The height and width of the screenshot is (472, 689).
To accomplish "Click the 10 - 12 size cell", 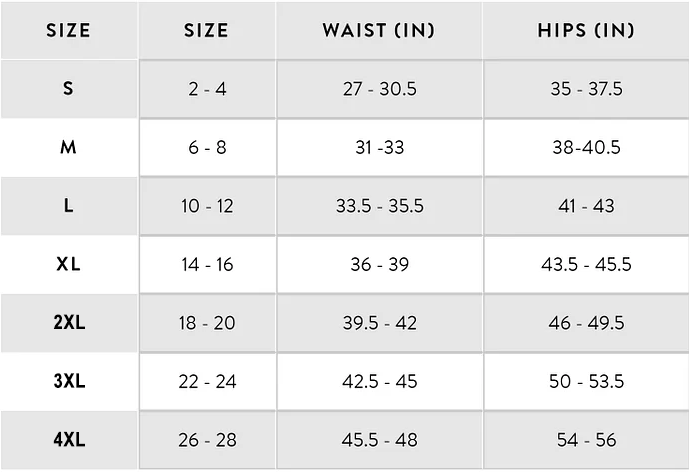I will (207, 206).
